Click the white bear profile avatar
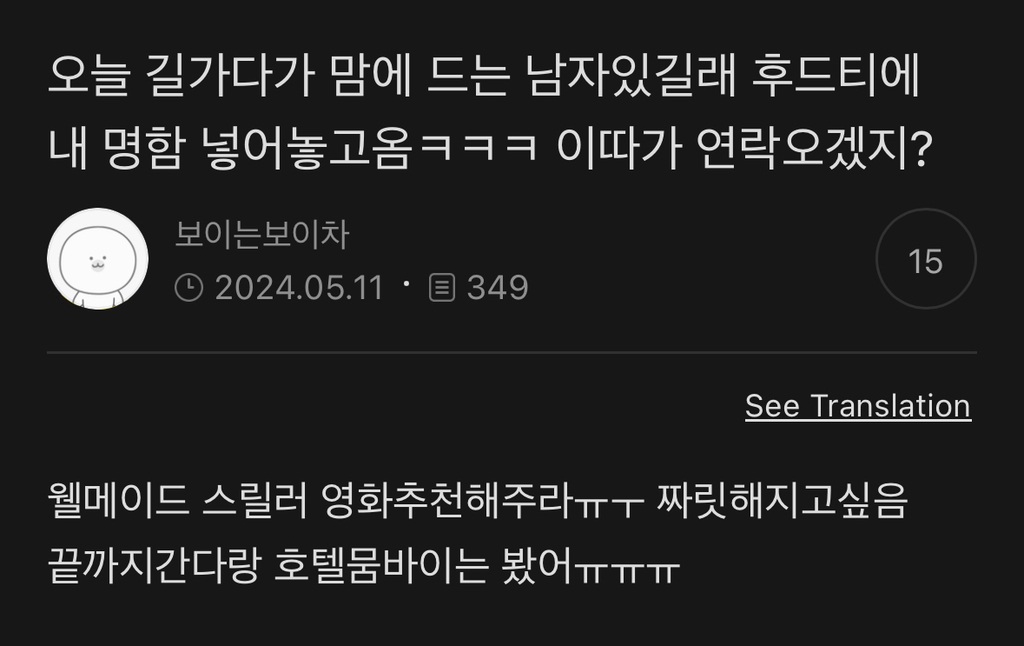Viewport: 1024px width, 646px height. click(x=98, y=259)
